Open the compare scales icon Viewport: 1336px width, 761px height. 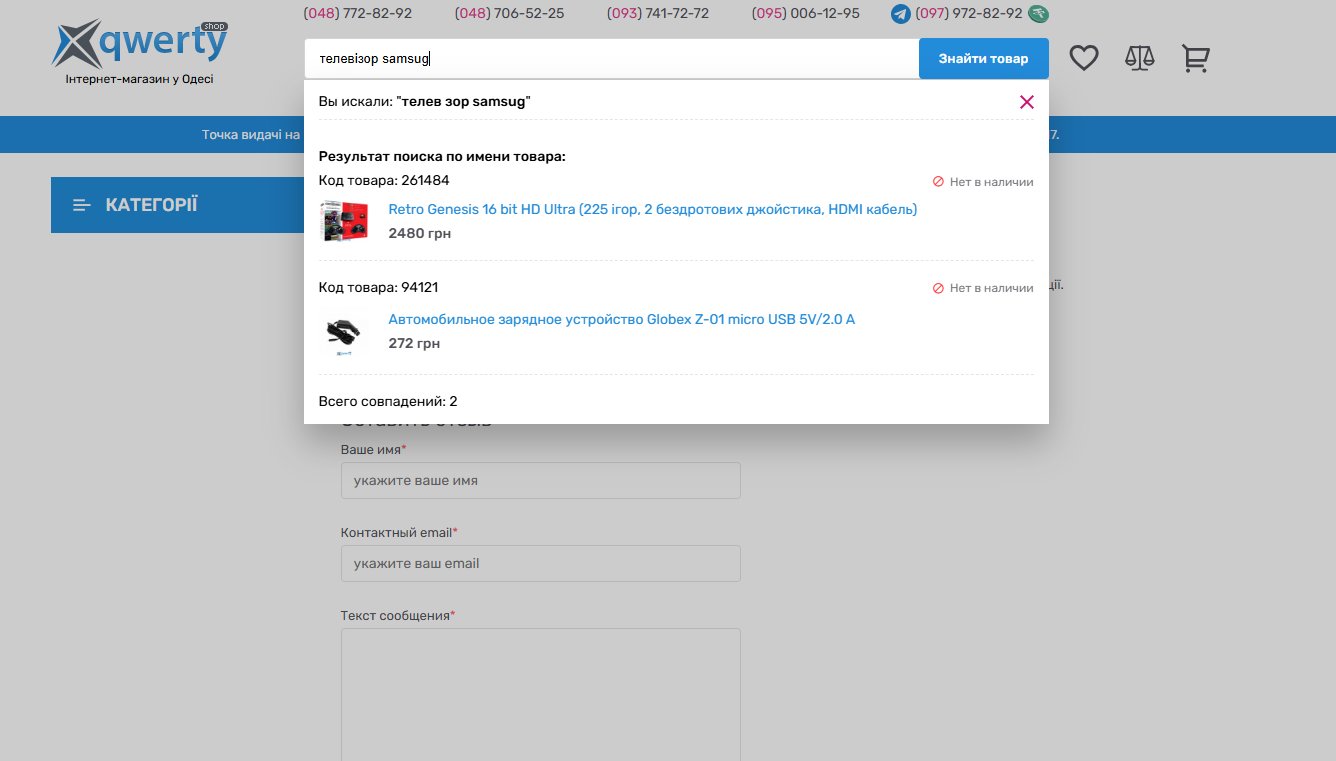click(1139, 58)
